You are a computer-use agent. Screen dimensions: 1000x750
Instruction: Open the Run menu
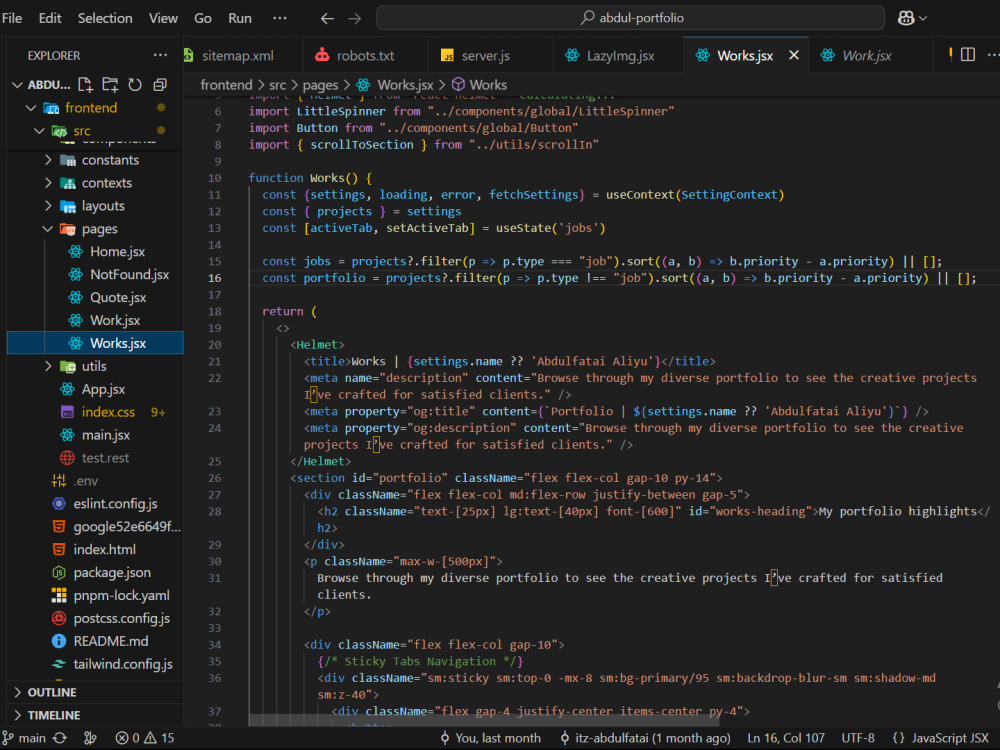pyautogui.click(x=240, y=18)
